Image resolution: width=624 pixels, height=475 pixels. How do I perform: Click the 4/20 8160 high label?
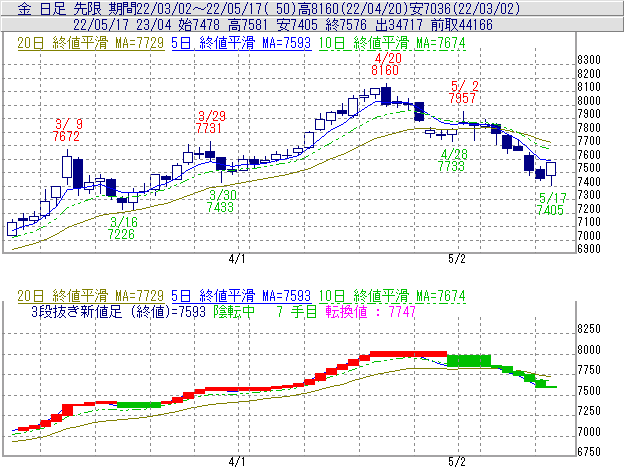click(386, 64)
